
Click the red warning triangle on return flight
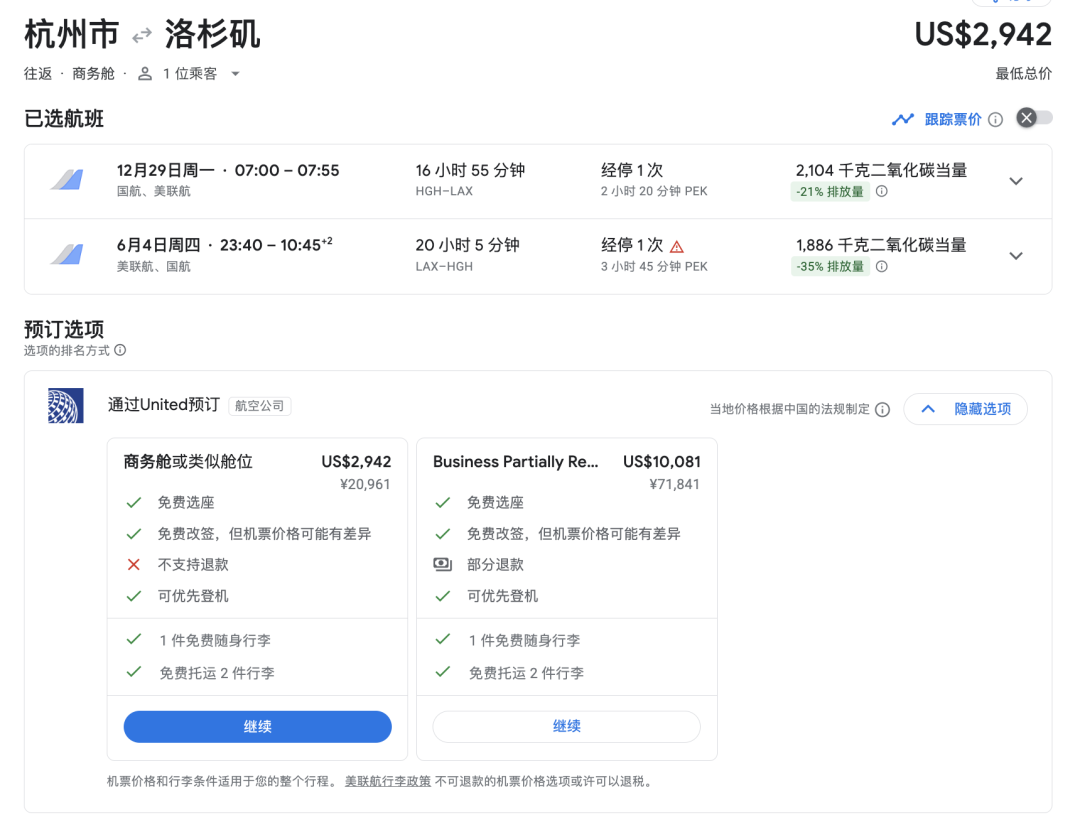tap(677, 246)
